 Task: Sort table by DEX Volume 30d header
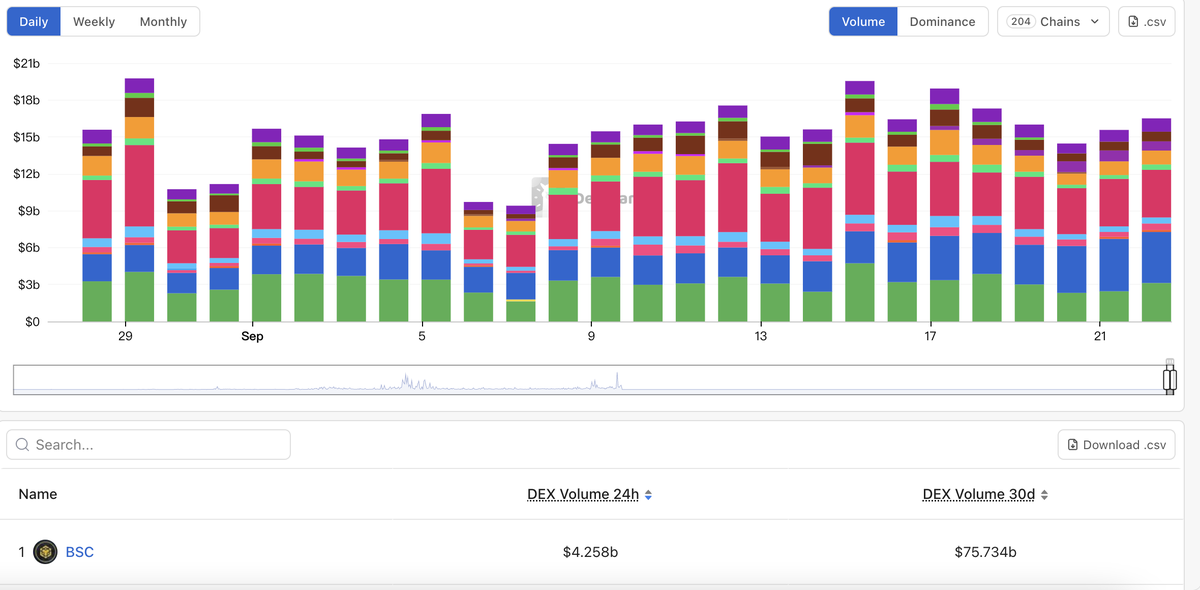tap(977, 495)
